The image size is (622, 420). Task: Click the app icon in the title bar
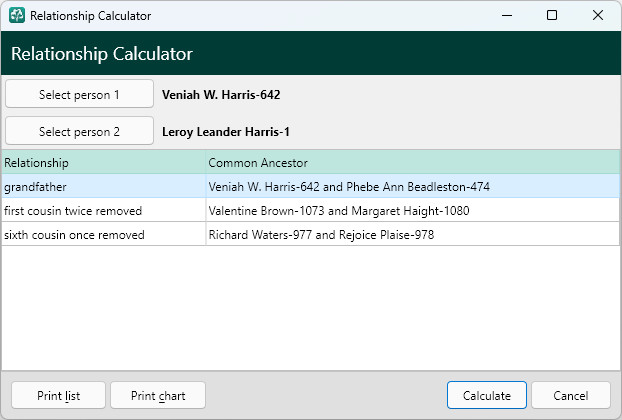coord(17,15)
